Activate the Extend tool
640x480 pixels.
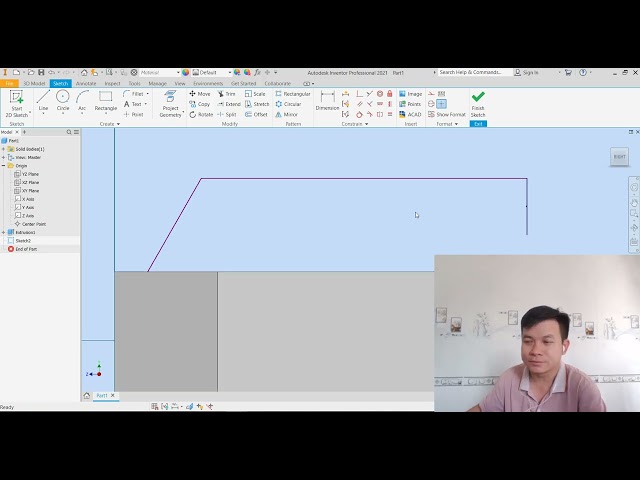229,104
